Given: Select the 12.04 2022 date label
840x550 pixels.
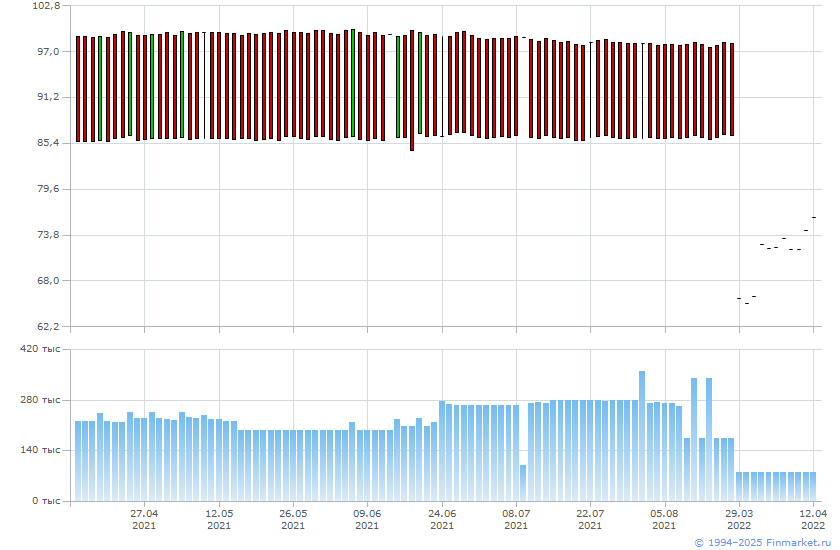Looking at the screenshot, I should click(813, 517).
